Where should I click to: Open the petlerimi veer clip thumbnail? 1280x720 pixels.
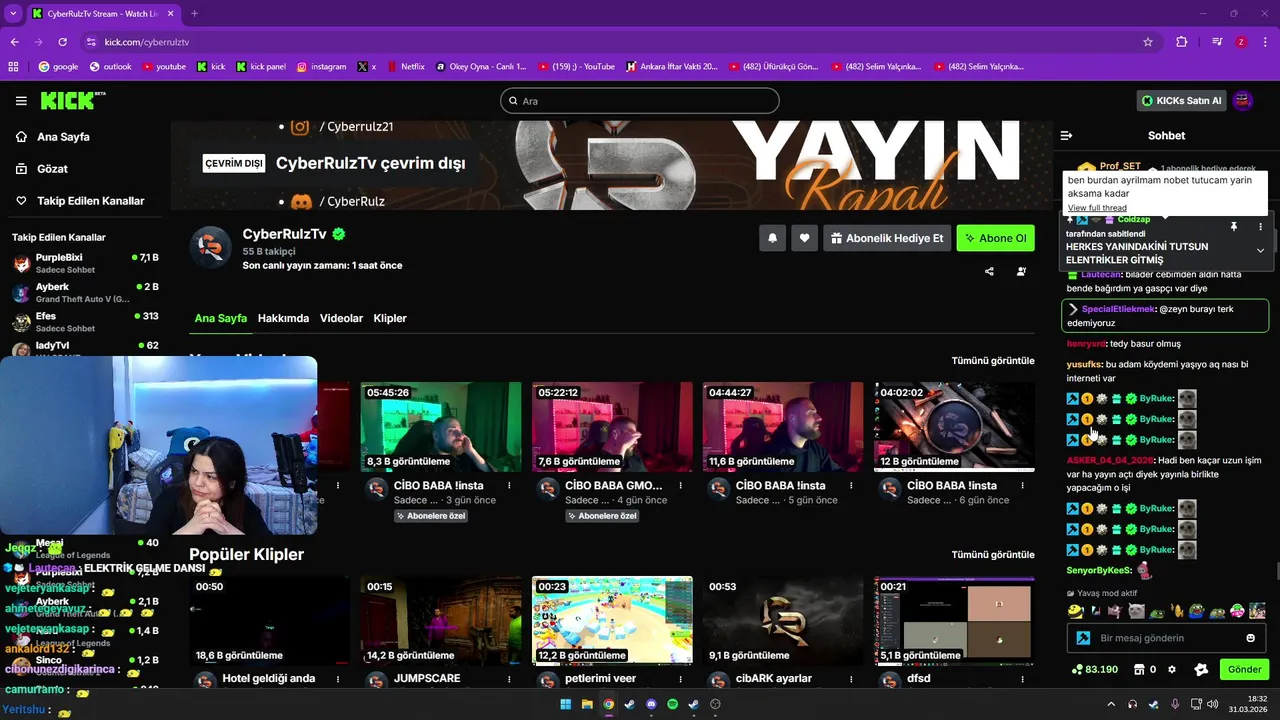click(x=612, y=620)
